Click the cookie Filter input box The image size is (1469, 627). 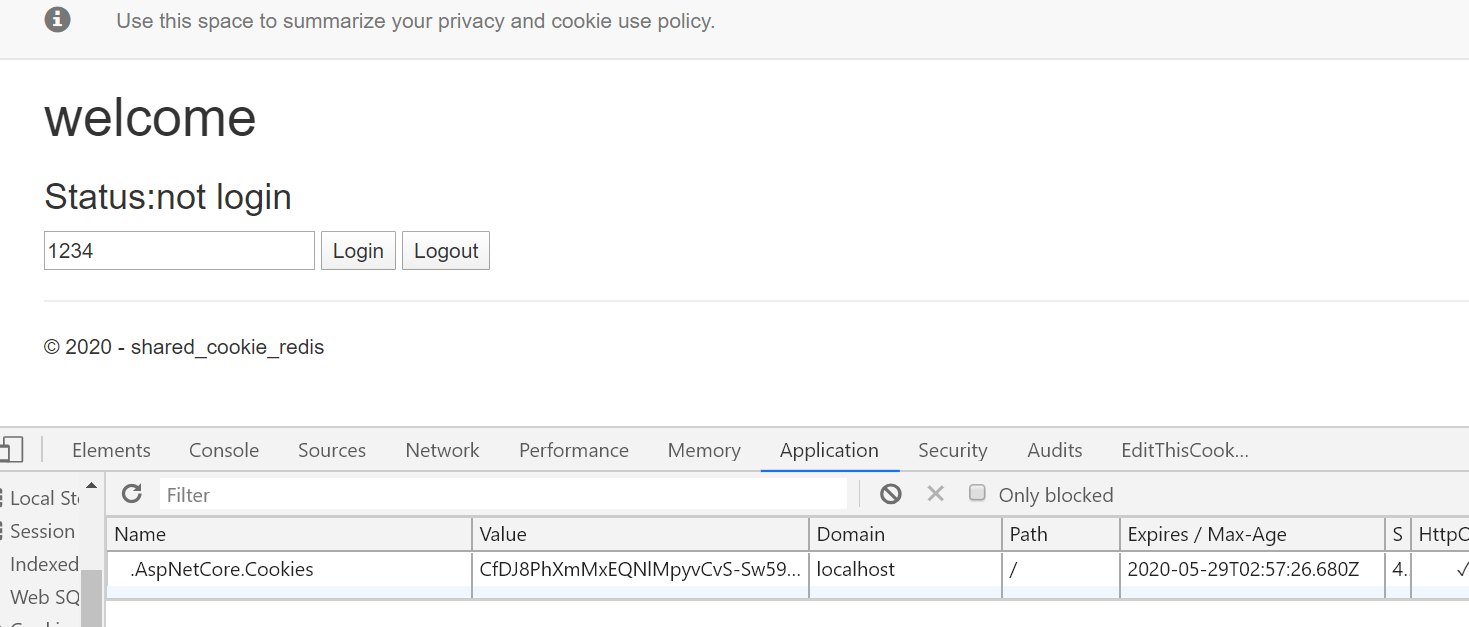point(503,494)
